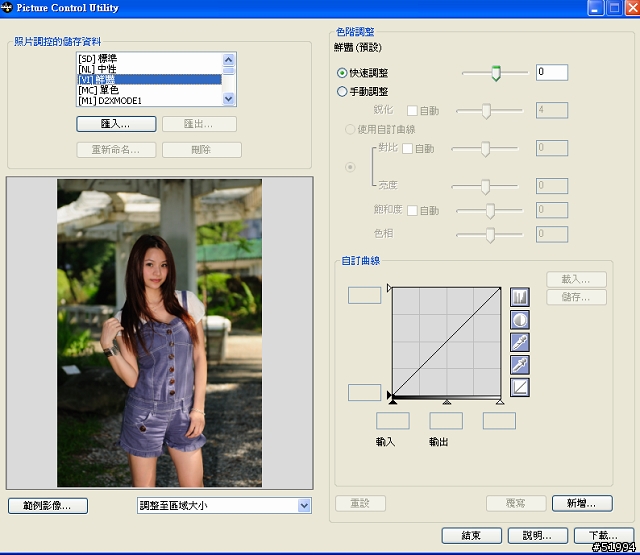Click the list scroll down arrow
Image resolution: width=640 pixels, height=555 pixels.
tap(229, 99)
